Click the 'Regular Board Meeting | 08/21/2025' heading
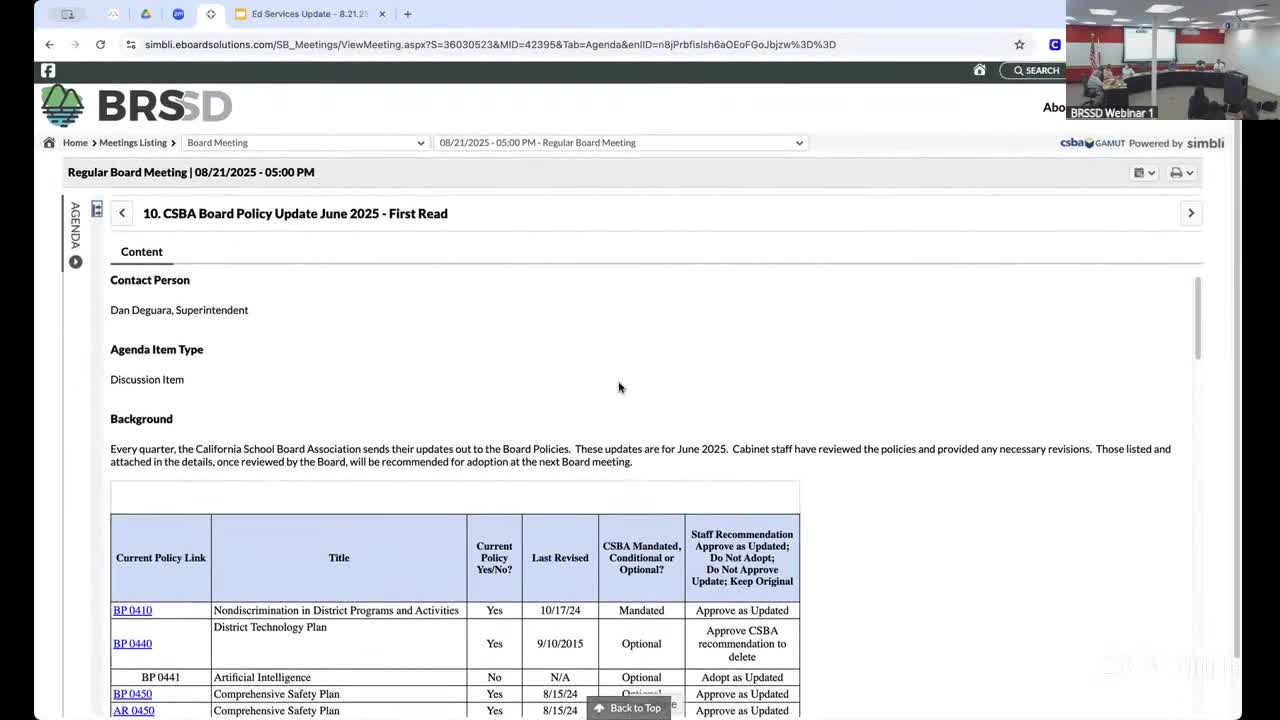1280x720 pixels. pos(191,172)
